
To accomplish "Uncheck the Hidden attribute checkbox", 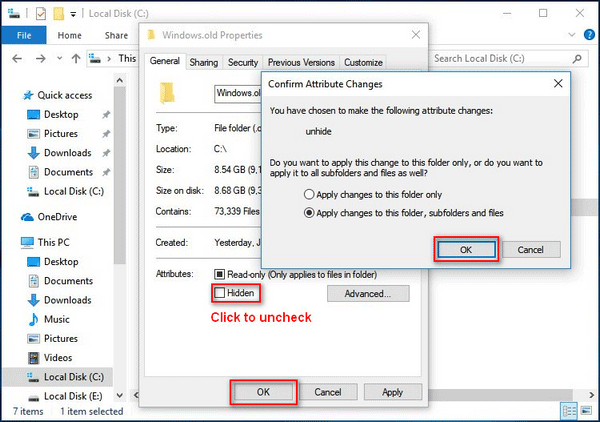I will (220, 293).
